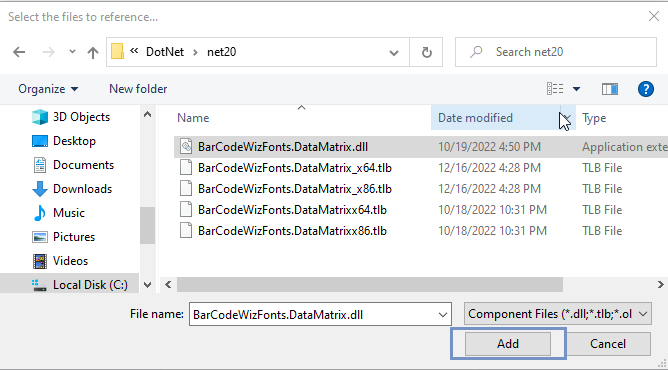Screen dimensions: 668x370
Task: Open the Organize menu
Action: tap(48, 89)
